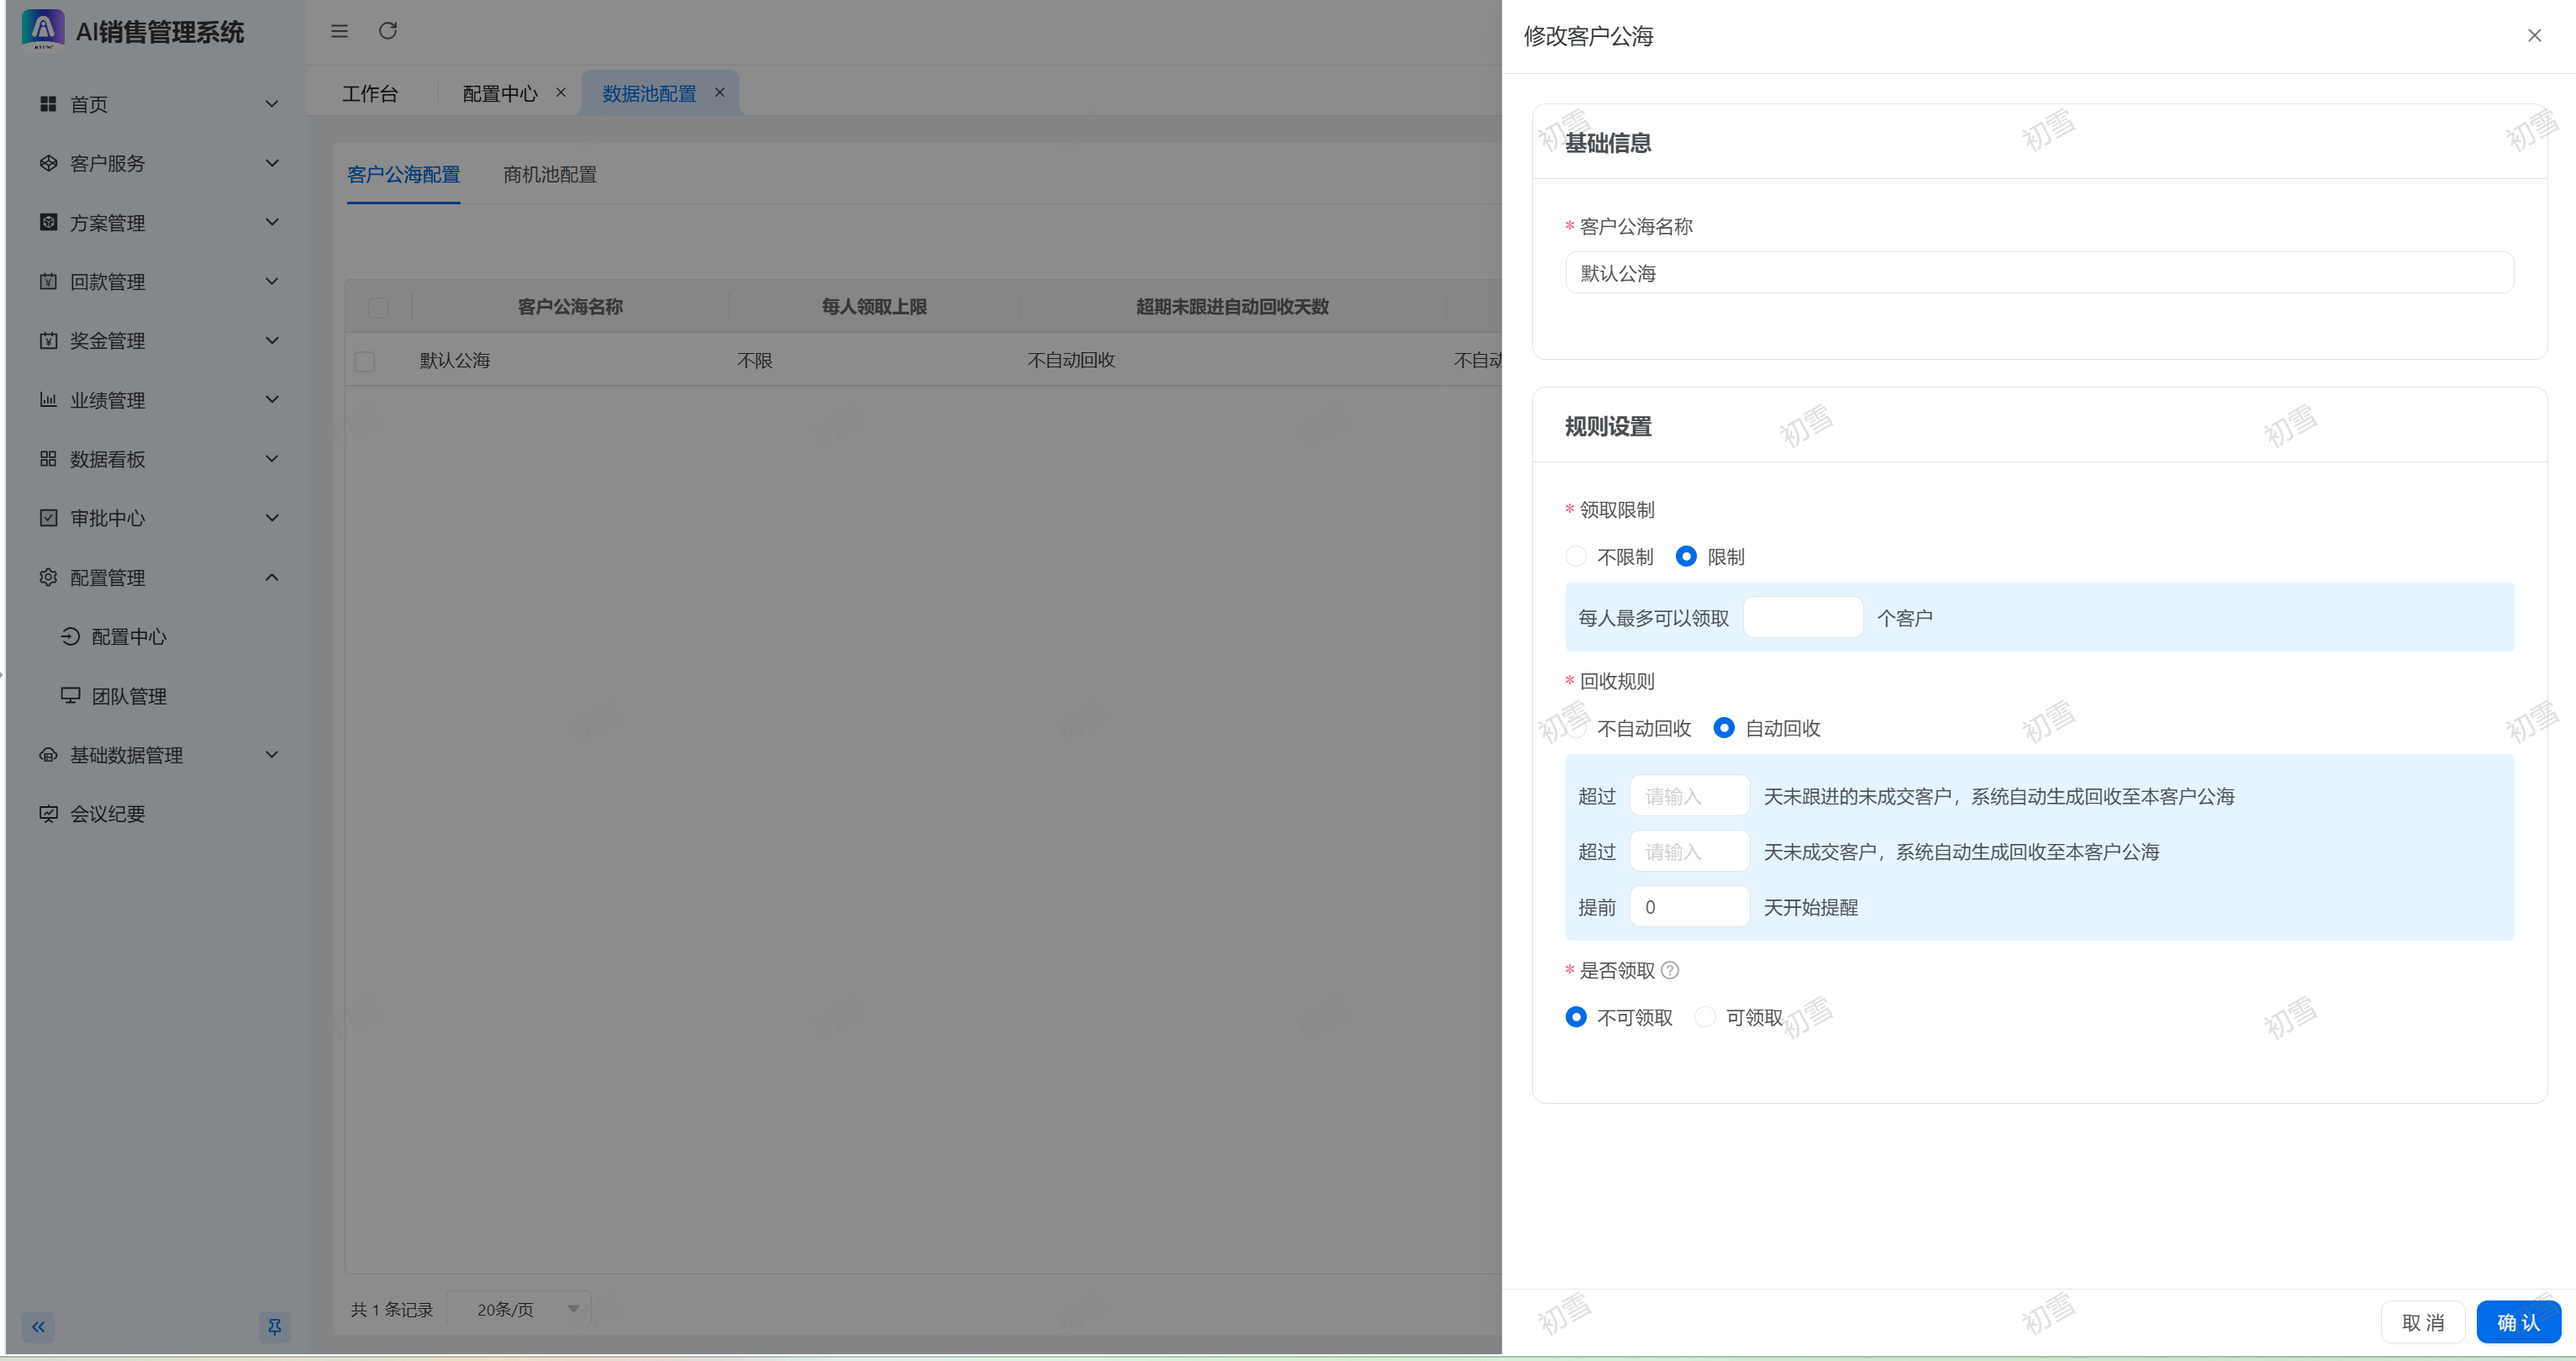Click the 取消 button
Viewport: 2576px width, 1361px height.
[2422, 1322]
